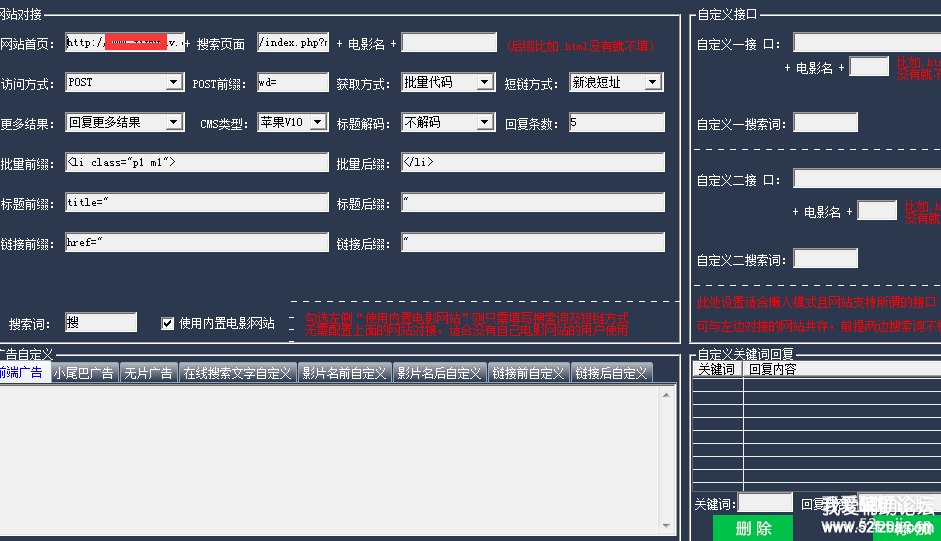Click the 回复条数 field showing 5

point(617,122)
